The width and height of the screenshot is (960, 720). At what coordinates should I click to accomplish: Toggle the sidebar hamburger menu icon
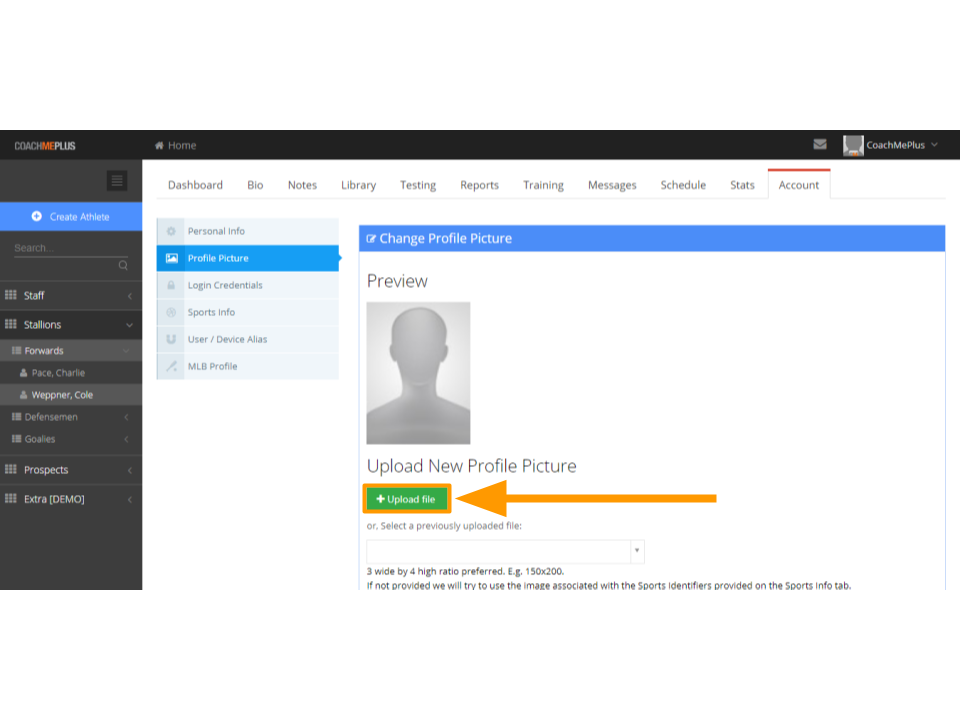[x=117, y=181]
